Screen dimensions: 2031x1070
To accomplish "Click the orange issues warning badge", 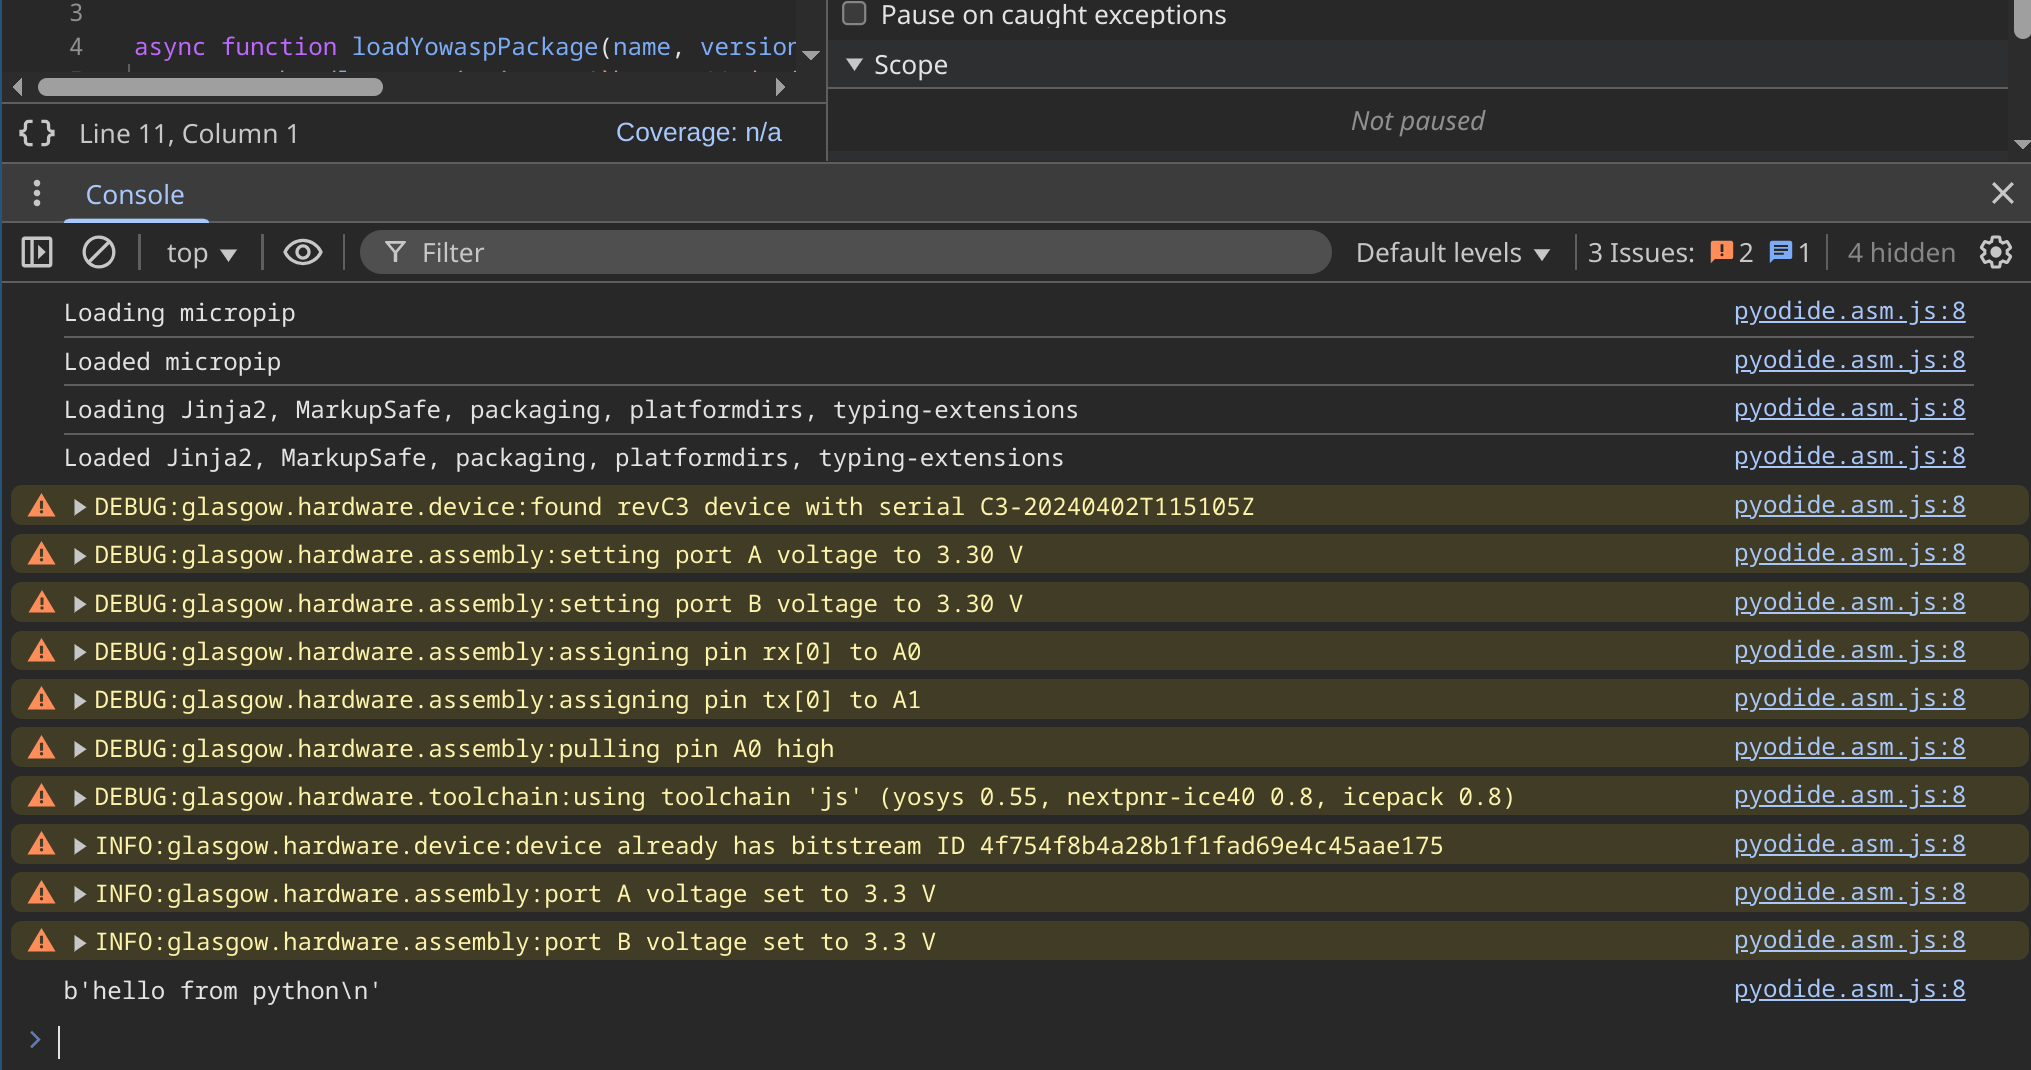I will (x=1731, y=252).
